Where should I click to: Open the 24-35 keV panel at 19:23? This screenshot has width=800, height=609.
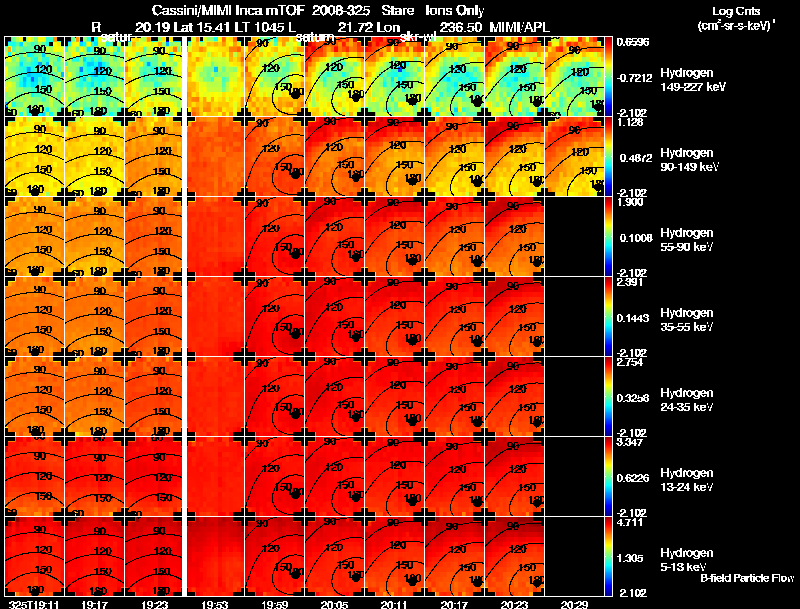pyautogui.click(x=154, y=397)
